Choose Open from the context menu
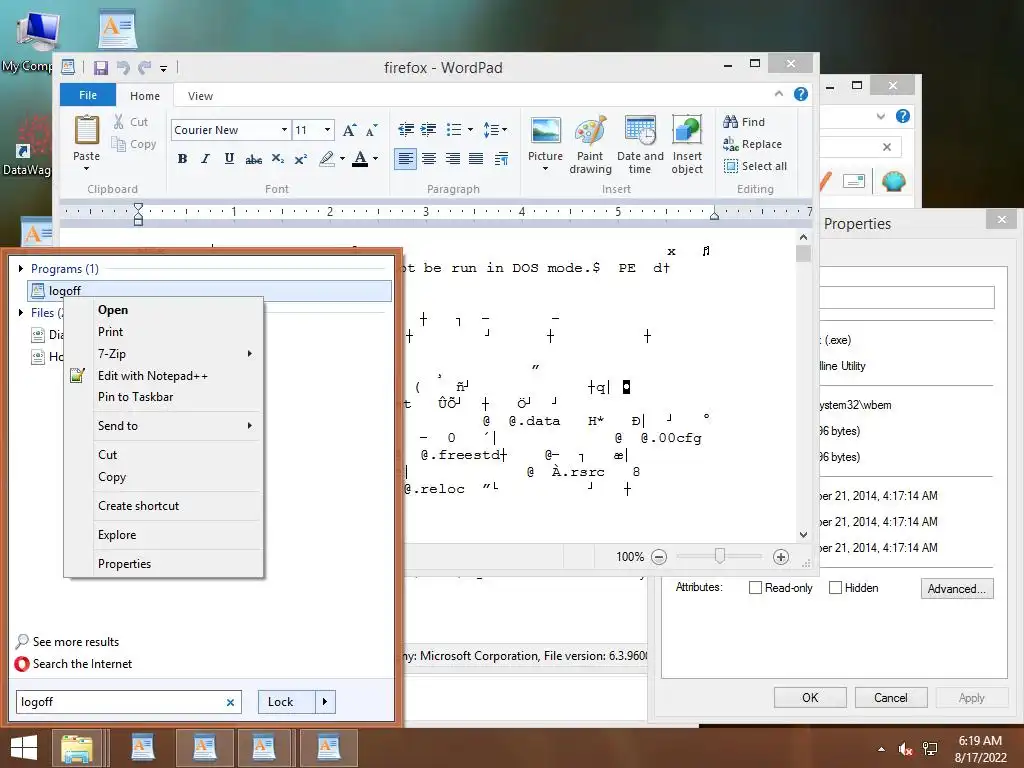 (163, 310)
